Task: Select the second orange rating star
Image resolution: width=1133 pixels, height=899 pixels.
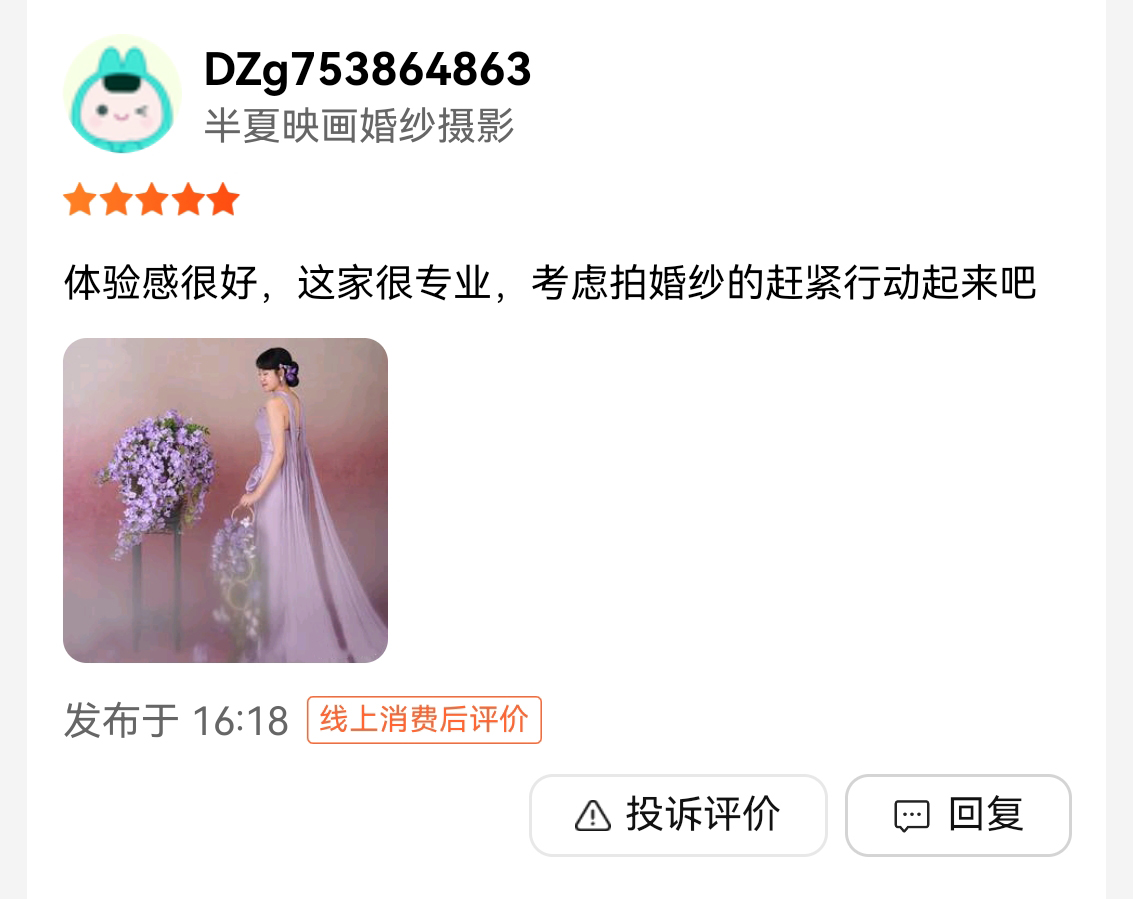Action: (116, 199)
